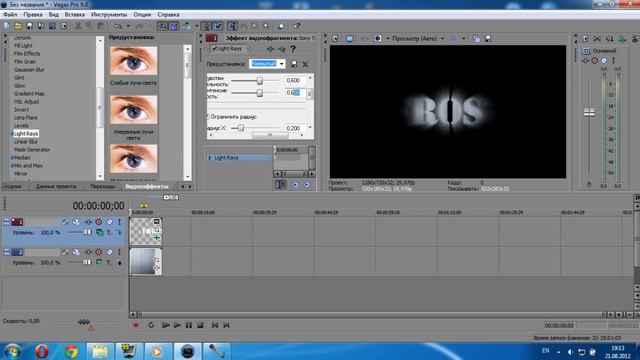The image size is (640, 360).
Task: Save preview snapshot to file icon
Action: tap(488, 38)
